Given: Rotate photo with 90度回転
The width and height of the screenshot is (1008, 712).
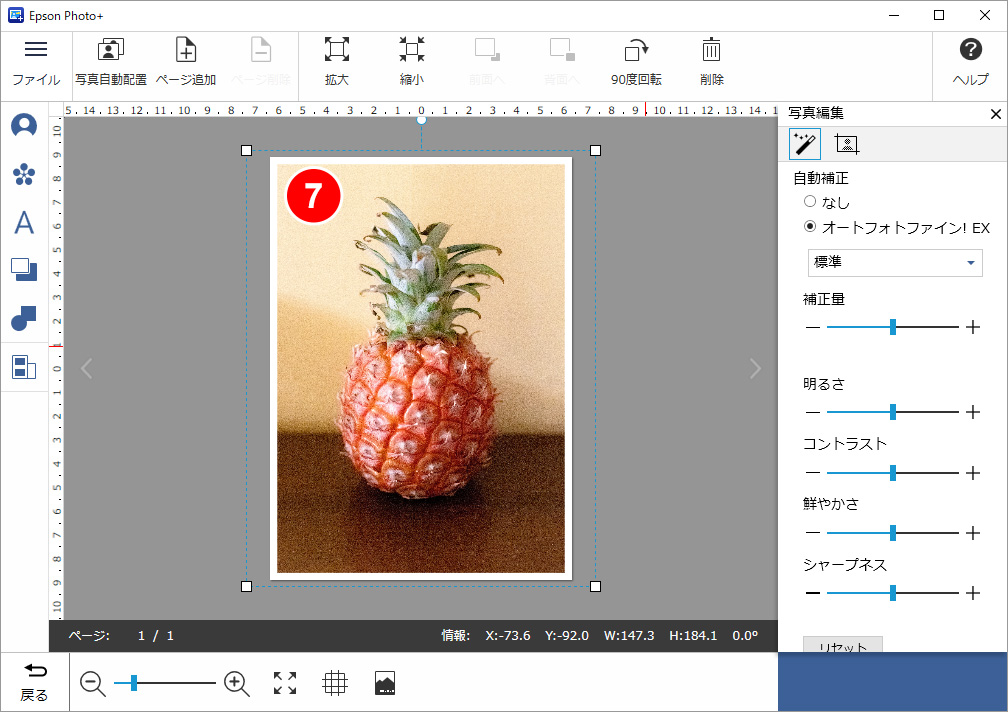Looking at the screenshot, I should coord(636,51).
